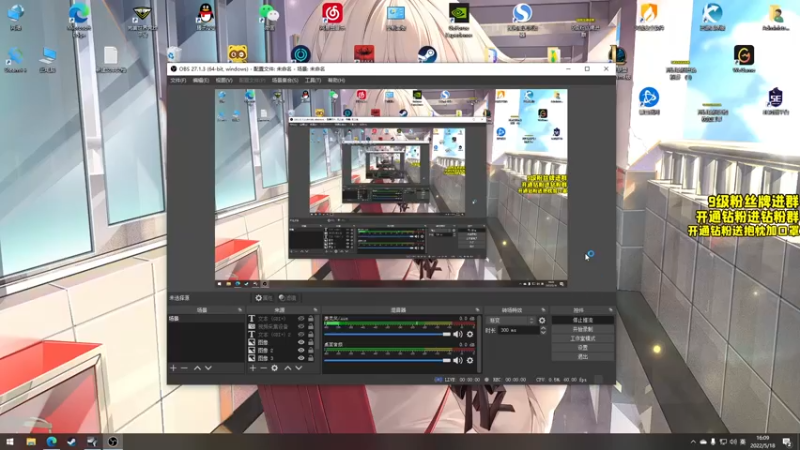Open the Steam desktop icon

click(427, 55)
